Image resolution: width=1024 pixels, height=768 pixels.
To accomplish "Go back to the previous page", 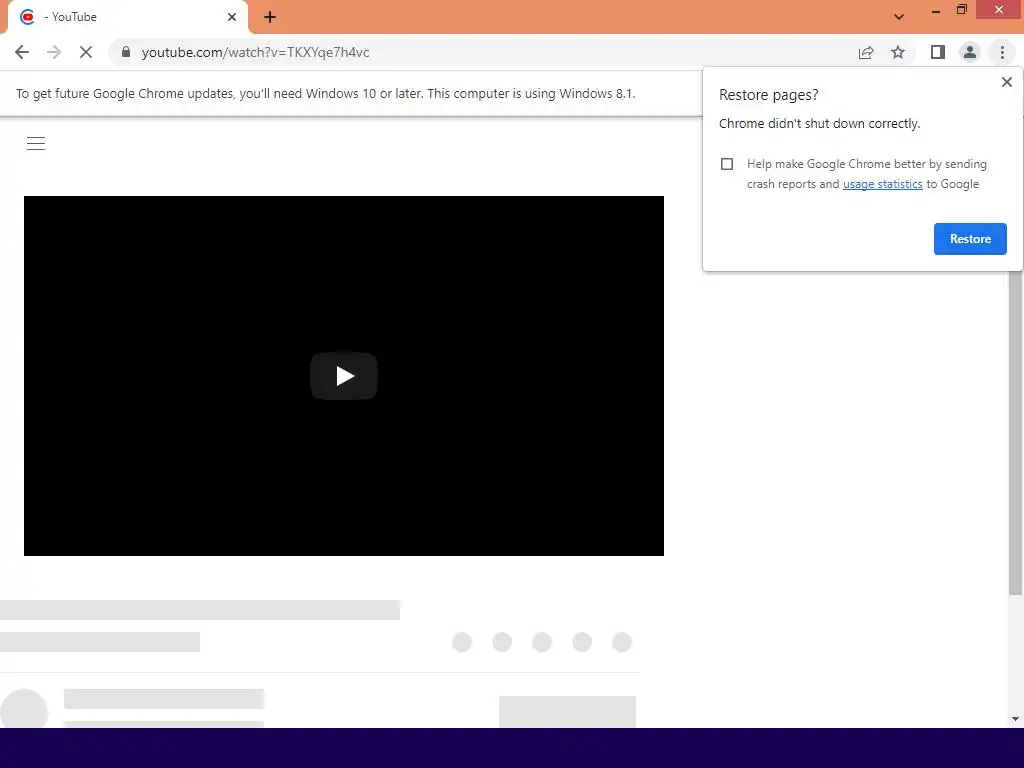I will coord(22,52).
